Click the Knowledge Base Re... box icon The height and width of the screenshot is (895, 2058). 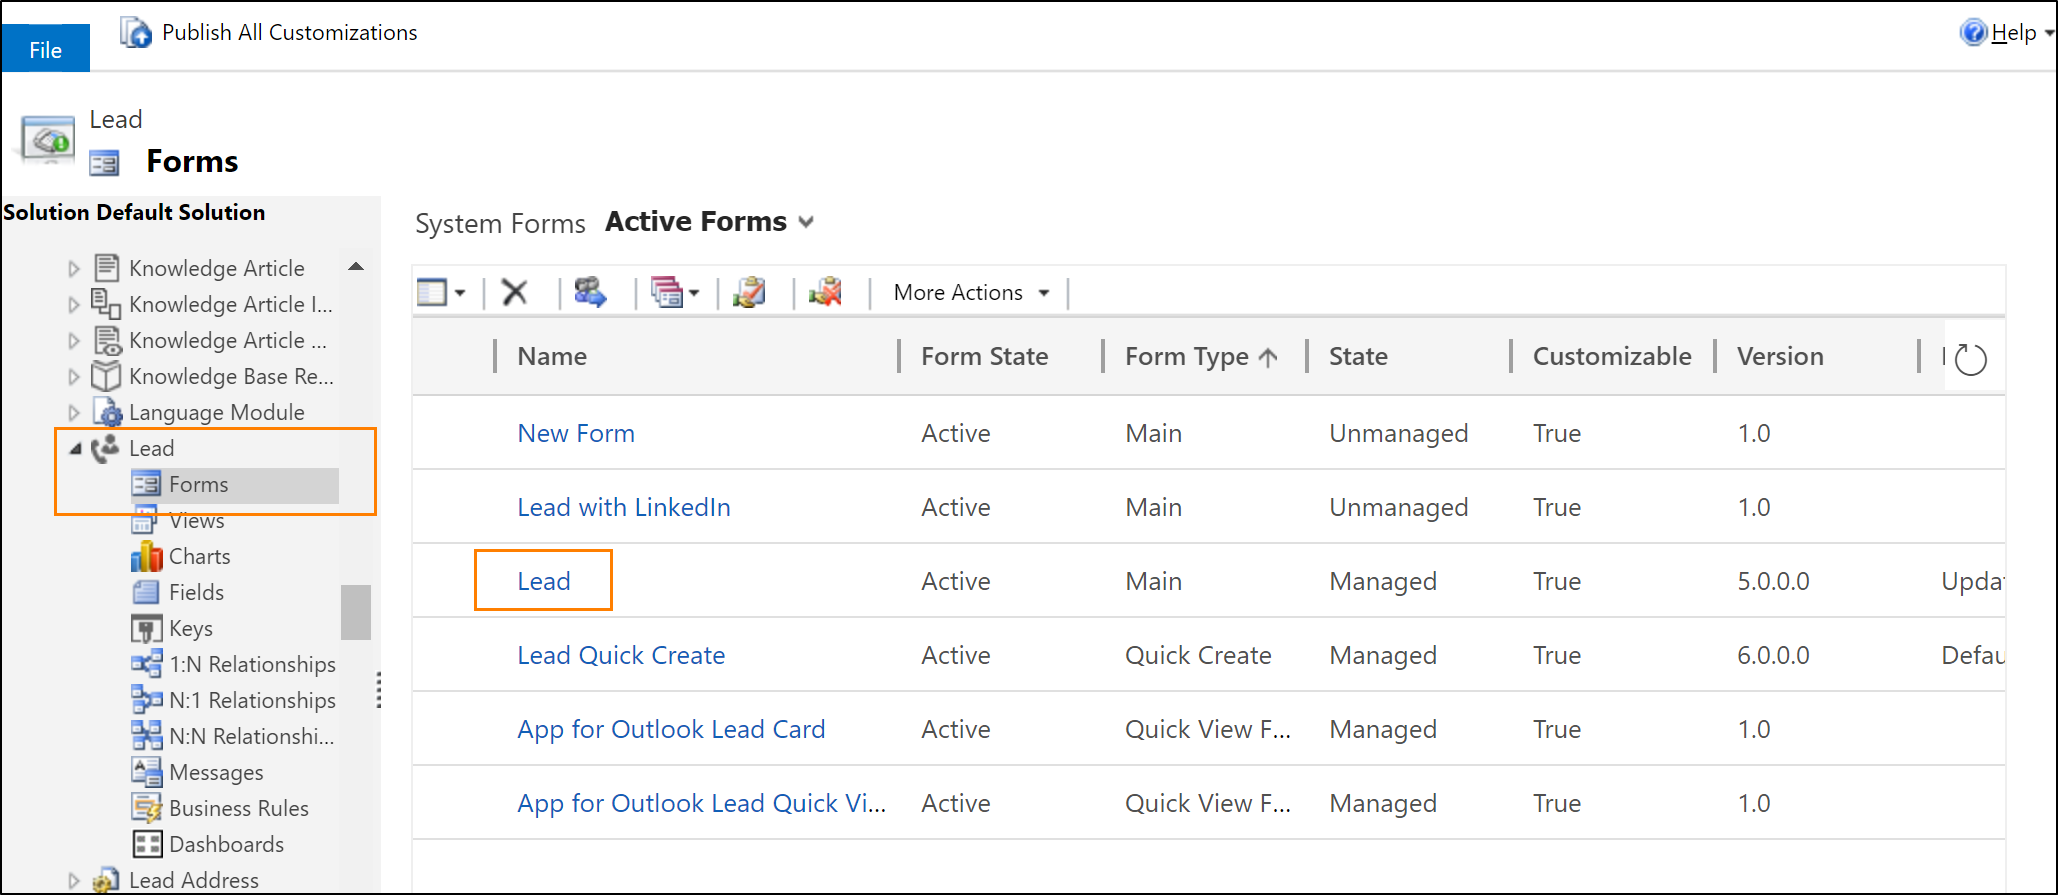[106, 377]
